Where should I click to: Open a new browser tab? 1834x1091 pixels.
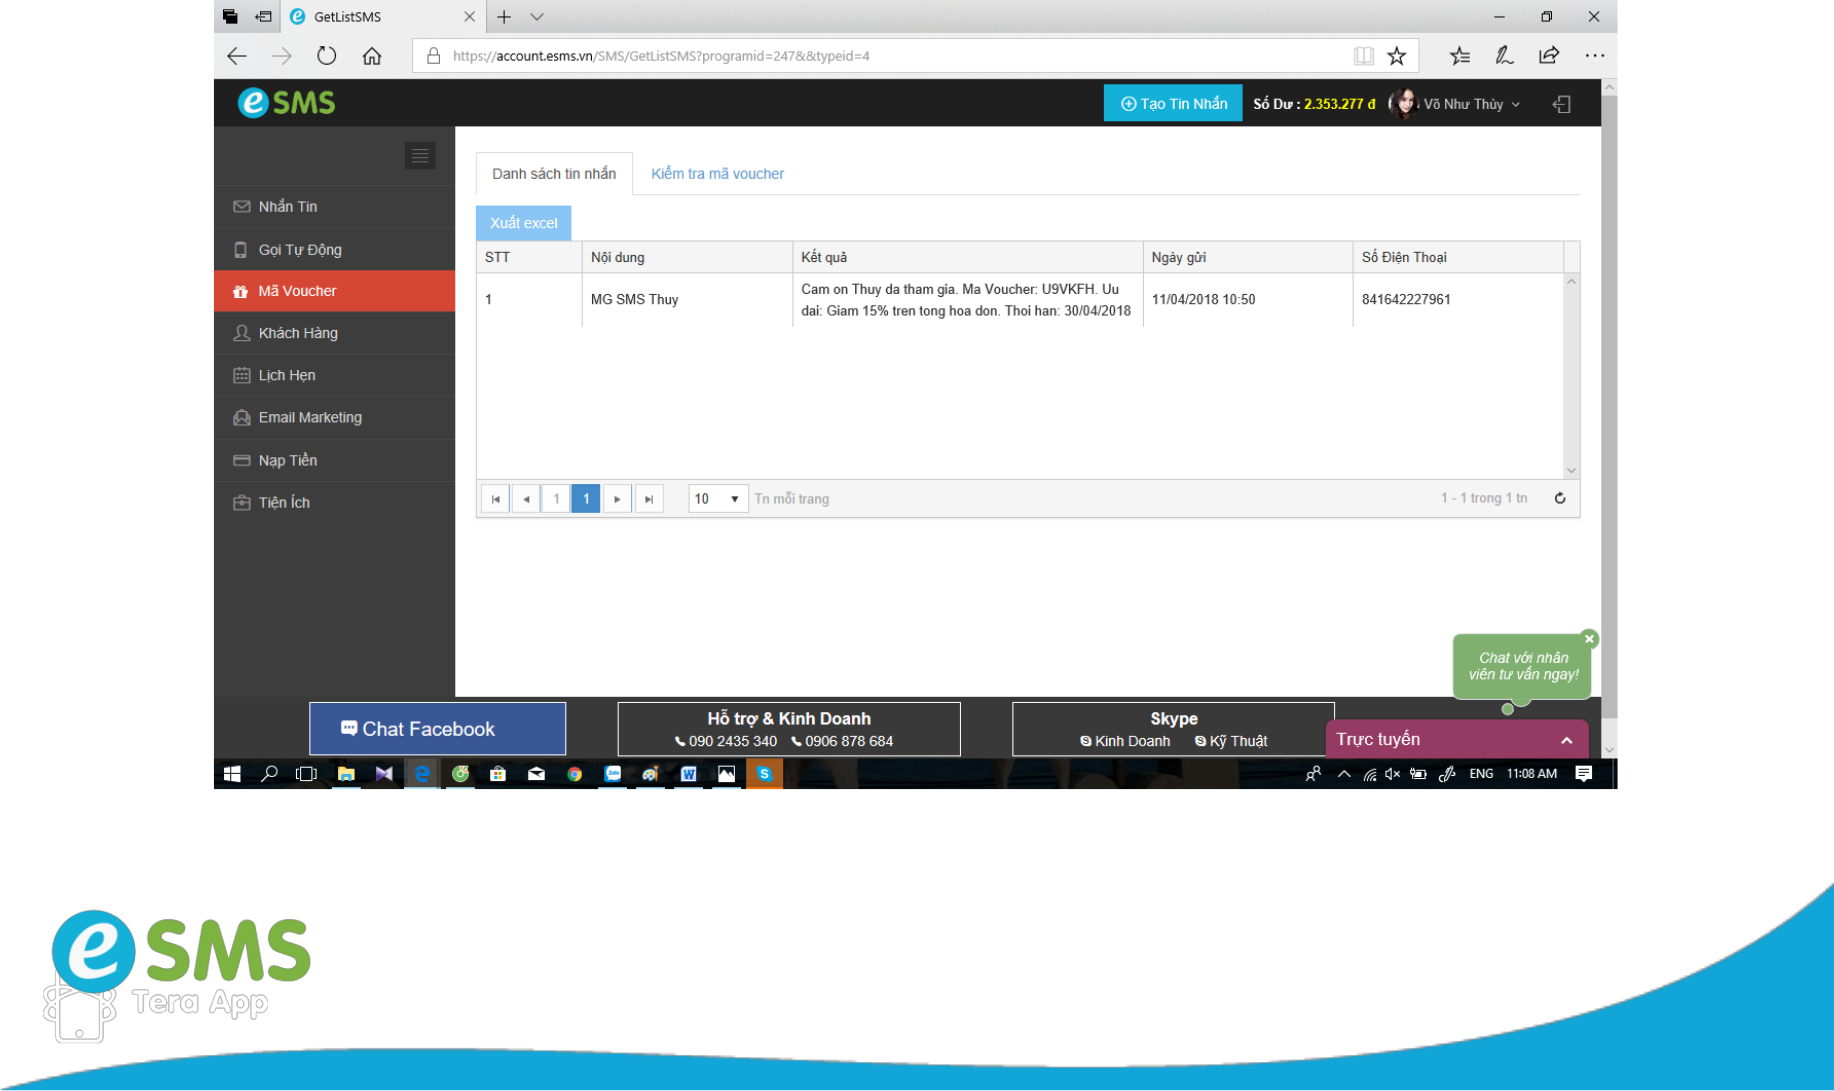coord(504,17)
